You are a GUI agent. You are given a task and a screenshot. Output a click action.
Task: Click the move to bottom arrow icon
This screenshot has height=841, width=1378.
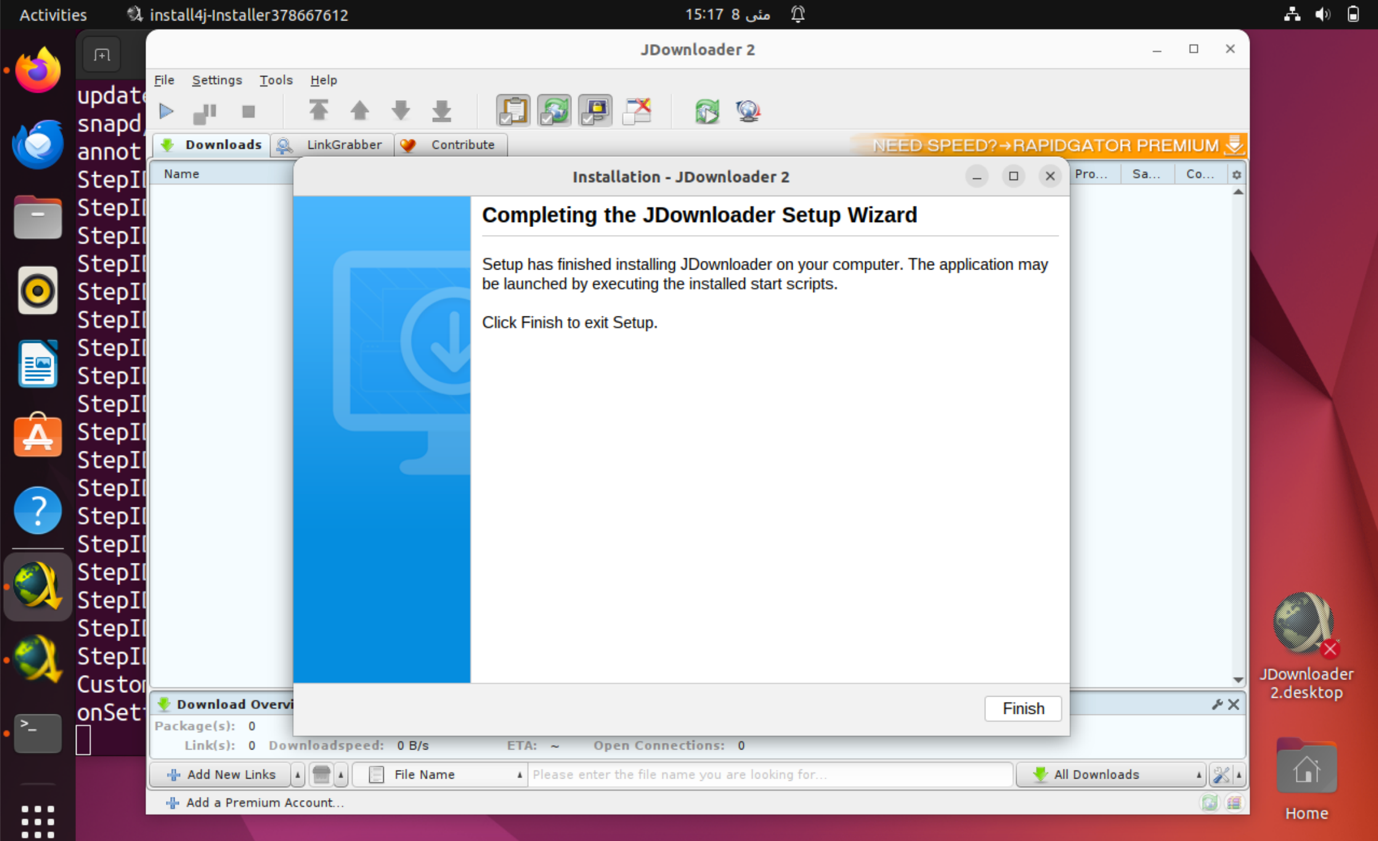click(x=441, y=111)
